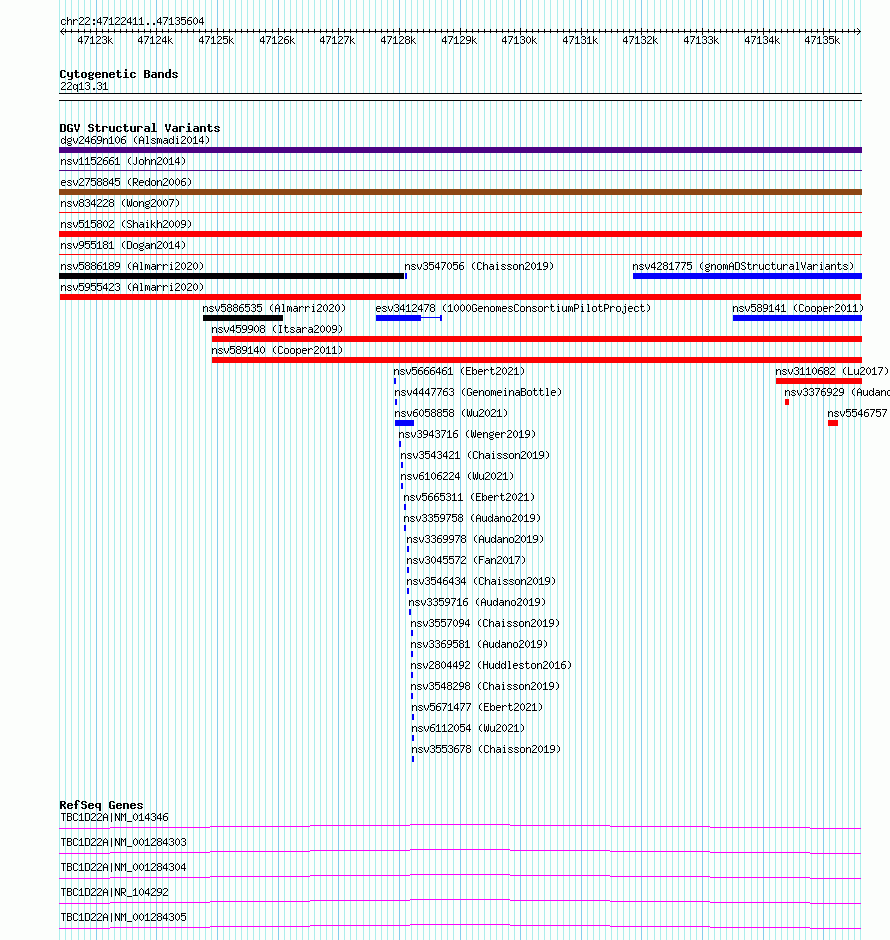Click the nsv5665311 (Ebert2021) label

point(469,497)
